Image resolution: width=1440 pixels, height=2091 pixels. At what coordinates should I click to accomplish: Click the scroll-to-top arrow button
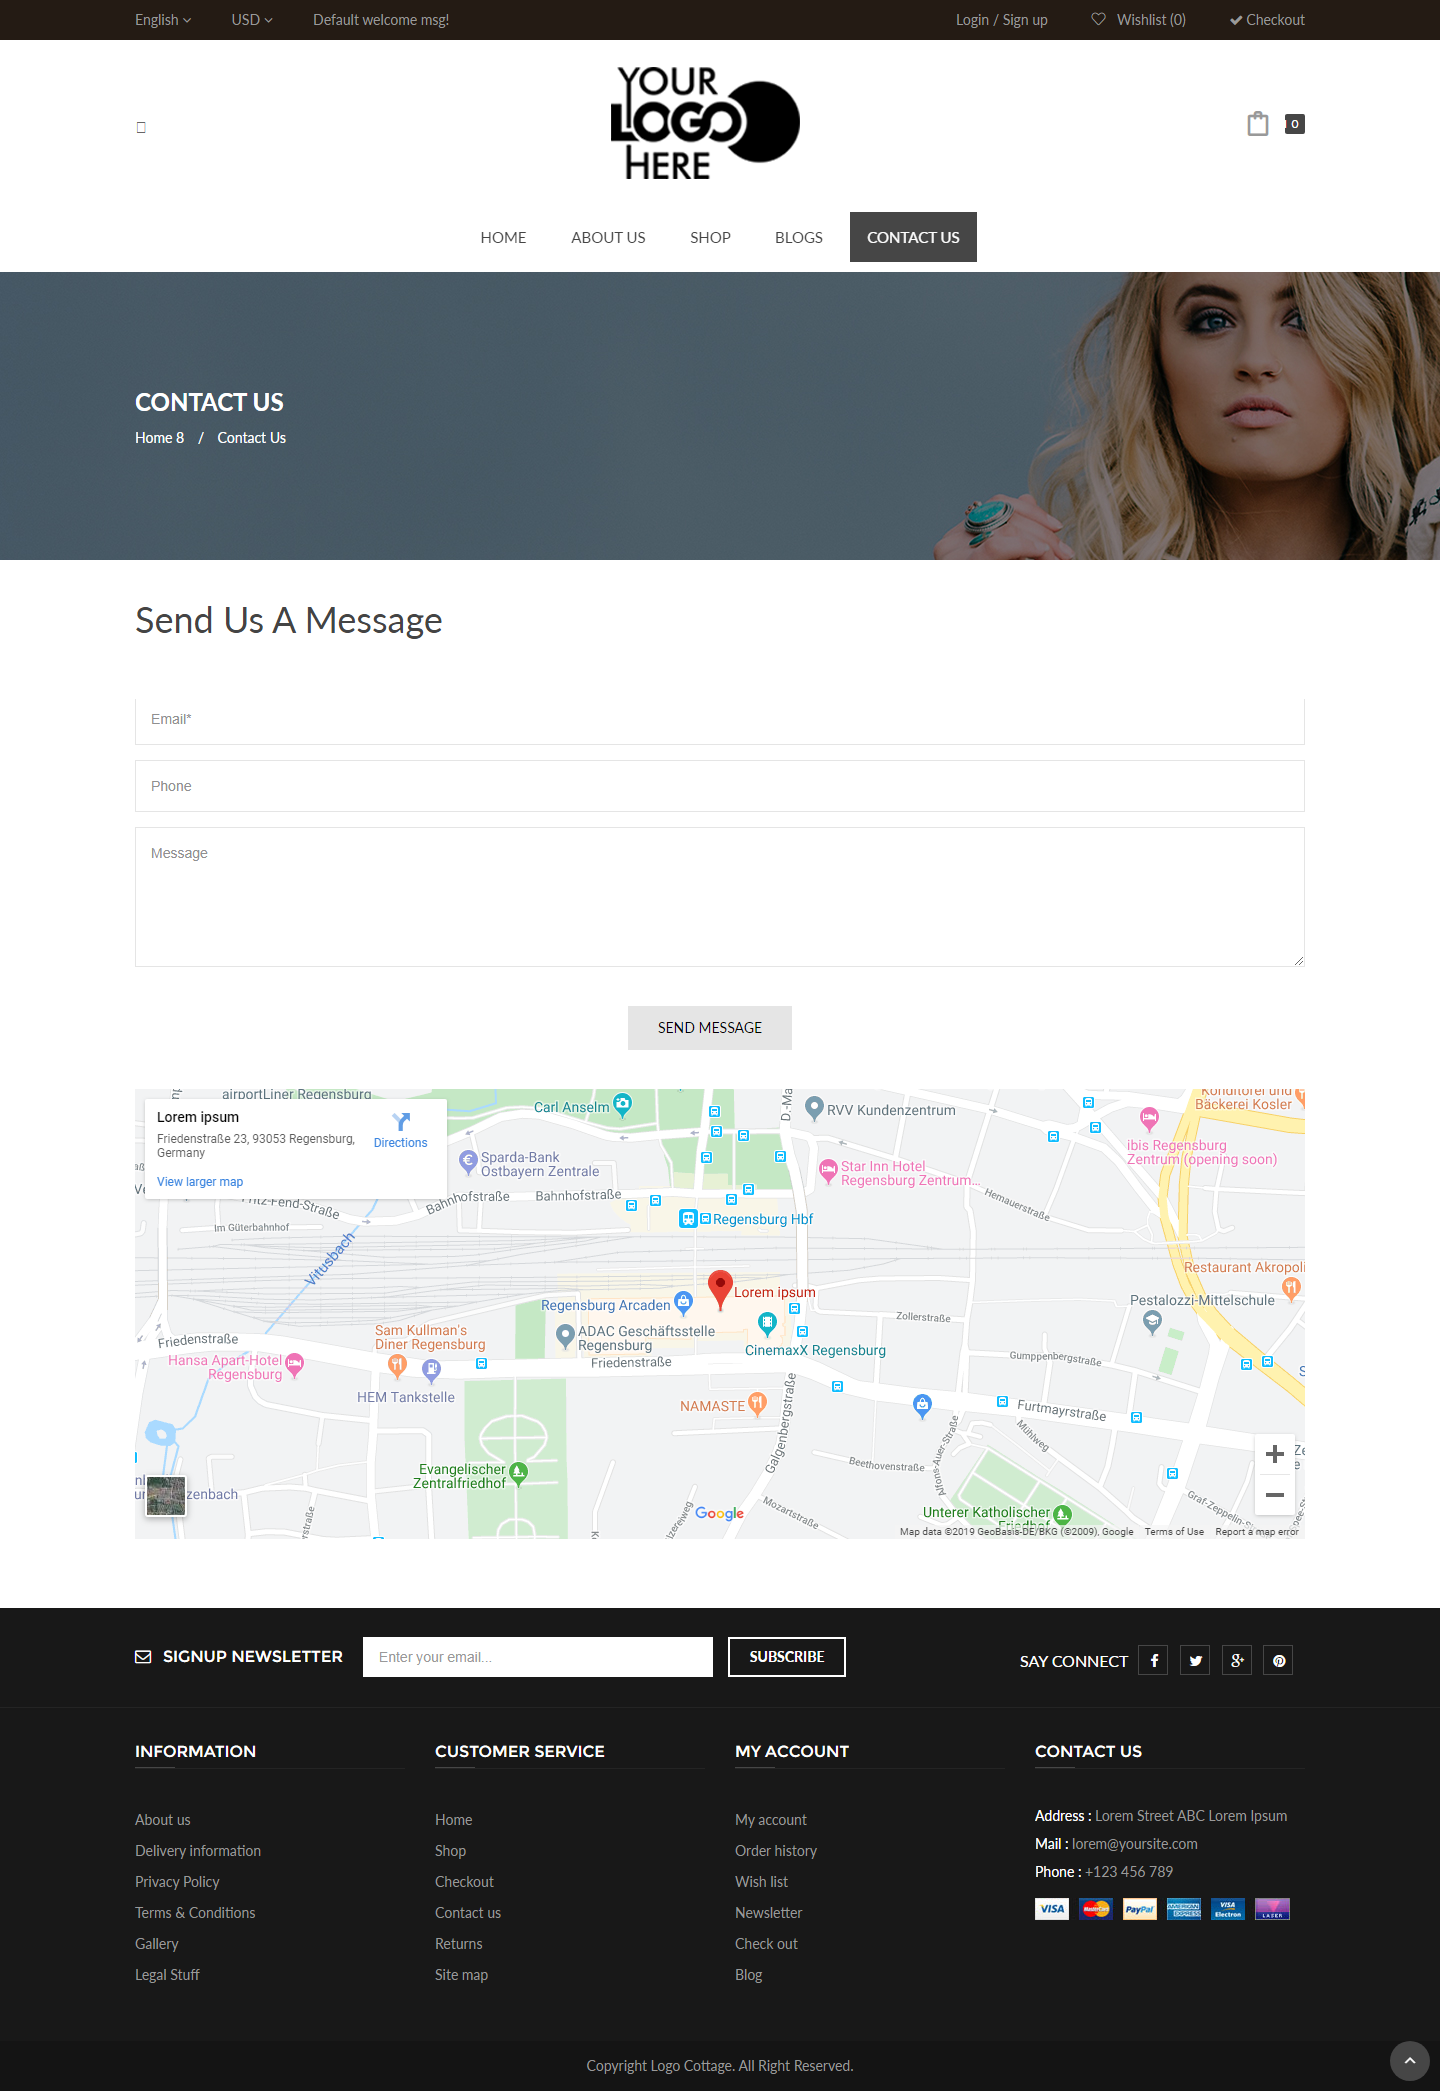[x=1409, y=2061]
